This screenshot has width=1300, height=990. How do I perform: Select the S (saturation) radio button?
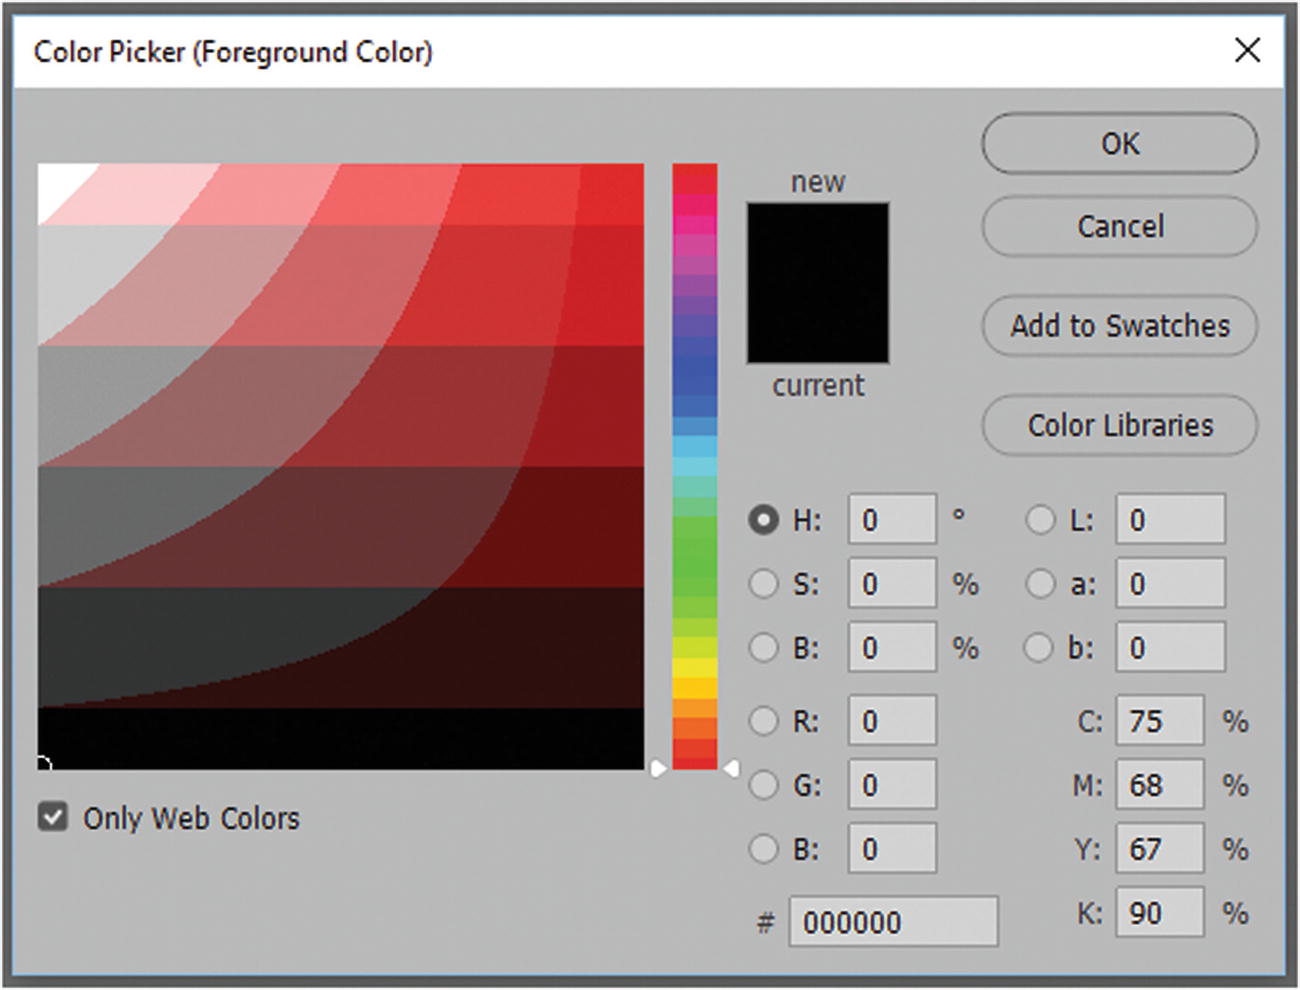pos(763,584)
